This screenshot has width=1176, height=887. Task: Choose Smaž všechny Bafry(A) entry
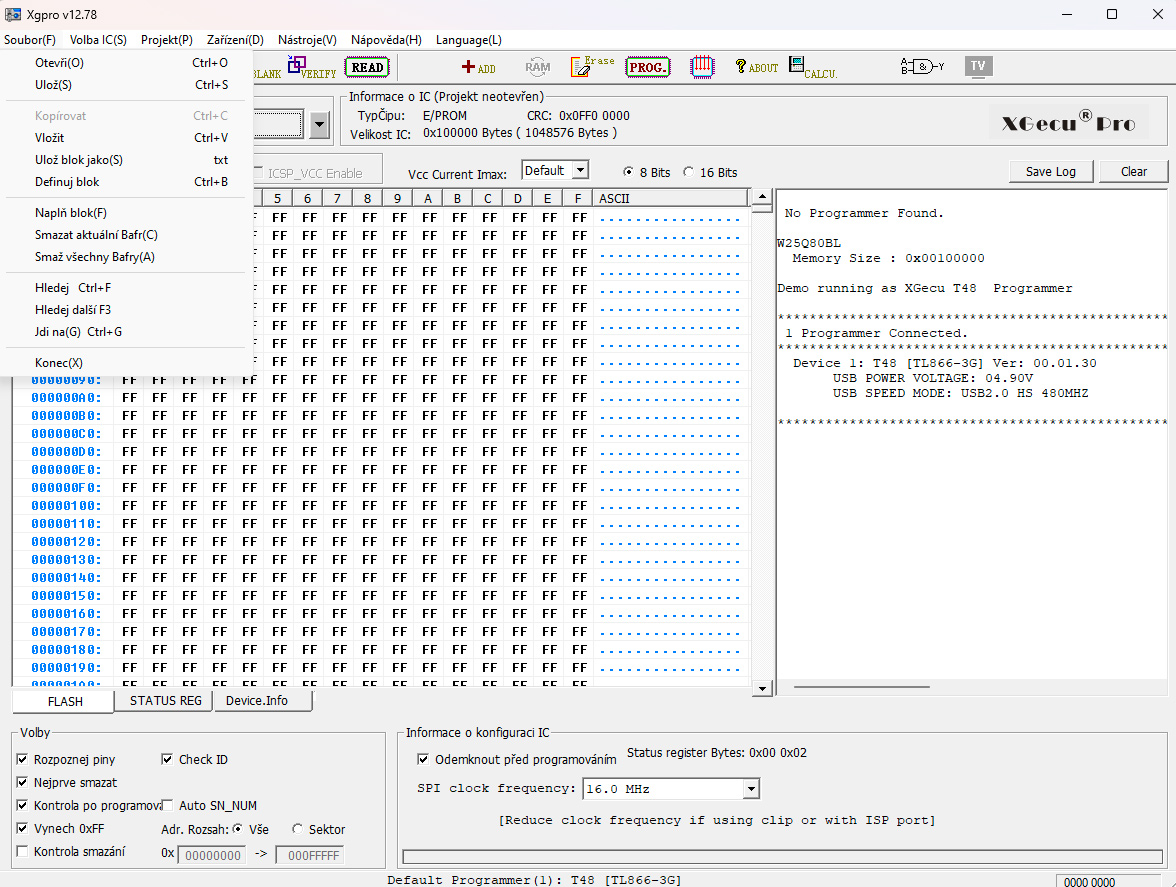coord(126,256)
